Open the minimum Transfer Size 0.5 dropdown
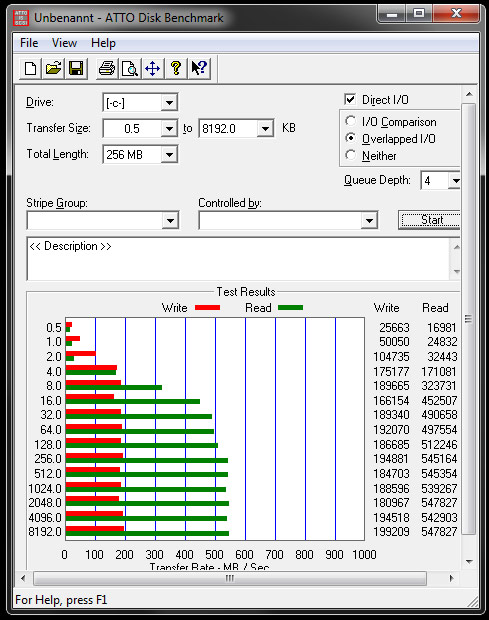 tap(169, 129)
